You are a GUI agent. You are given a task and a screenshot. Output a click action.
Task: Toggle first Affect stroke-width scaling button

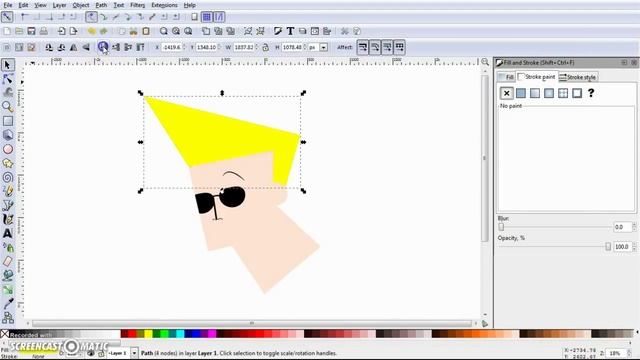(362, 47)
